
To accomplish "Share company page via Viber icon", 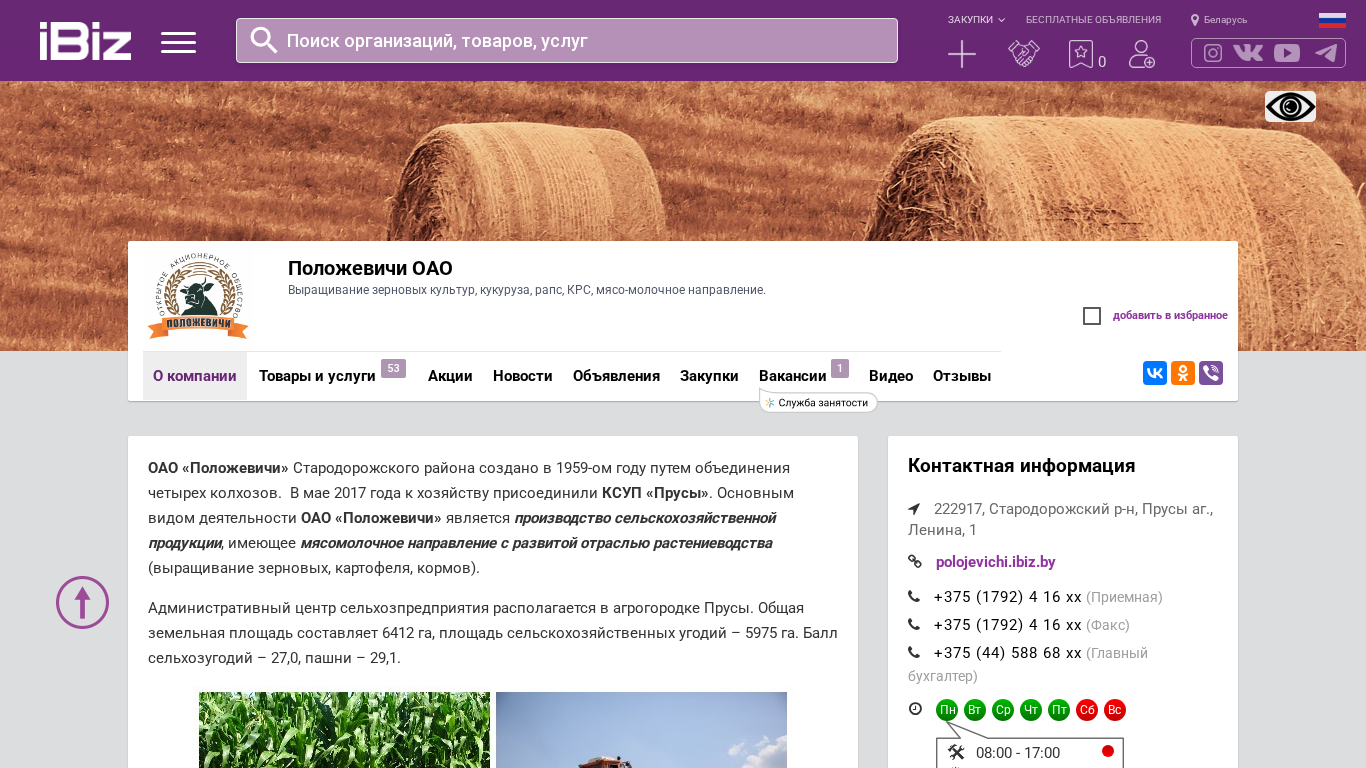I will 1211,373.
